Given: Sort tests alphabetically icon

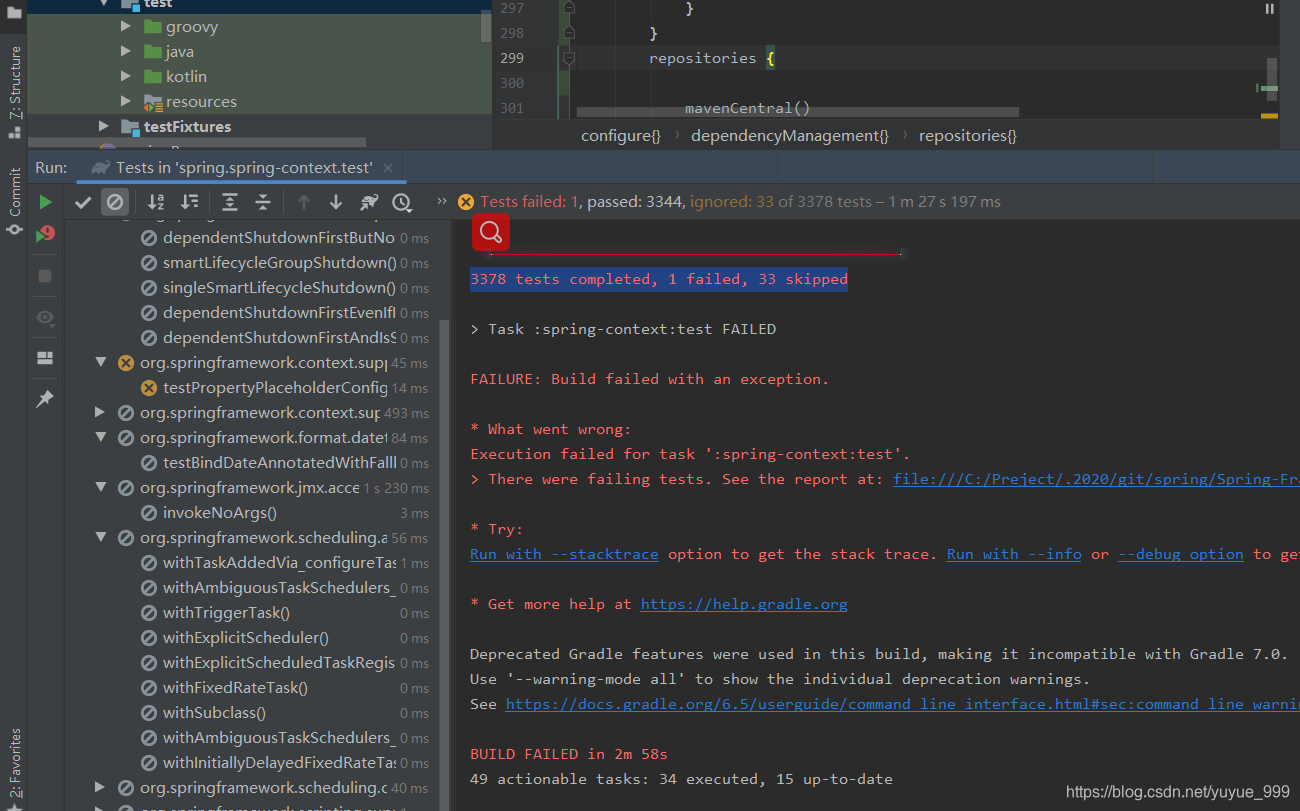Looking at the screenshot, I should (x=156, y=202).
